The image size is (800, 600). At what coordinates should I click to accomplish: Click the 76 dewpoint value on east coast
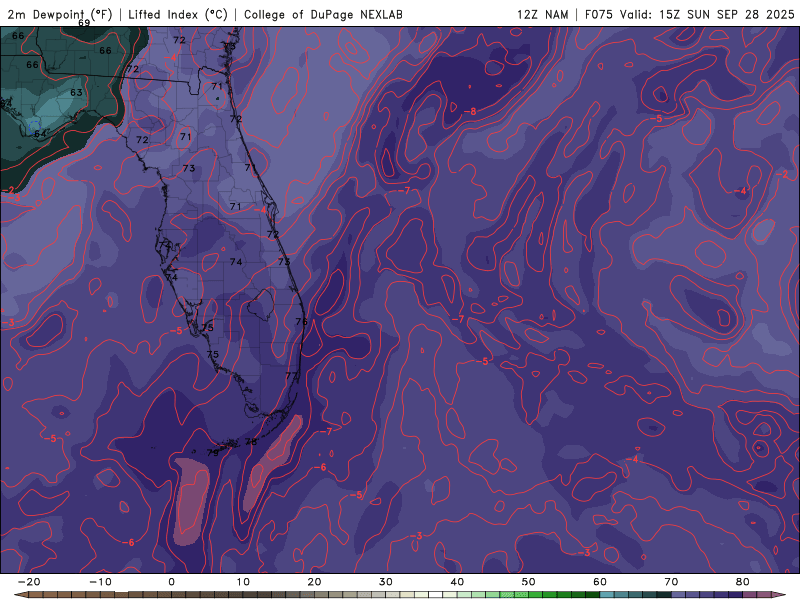click(x=302, y=321)
